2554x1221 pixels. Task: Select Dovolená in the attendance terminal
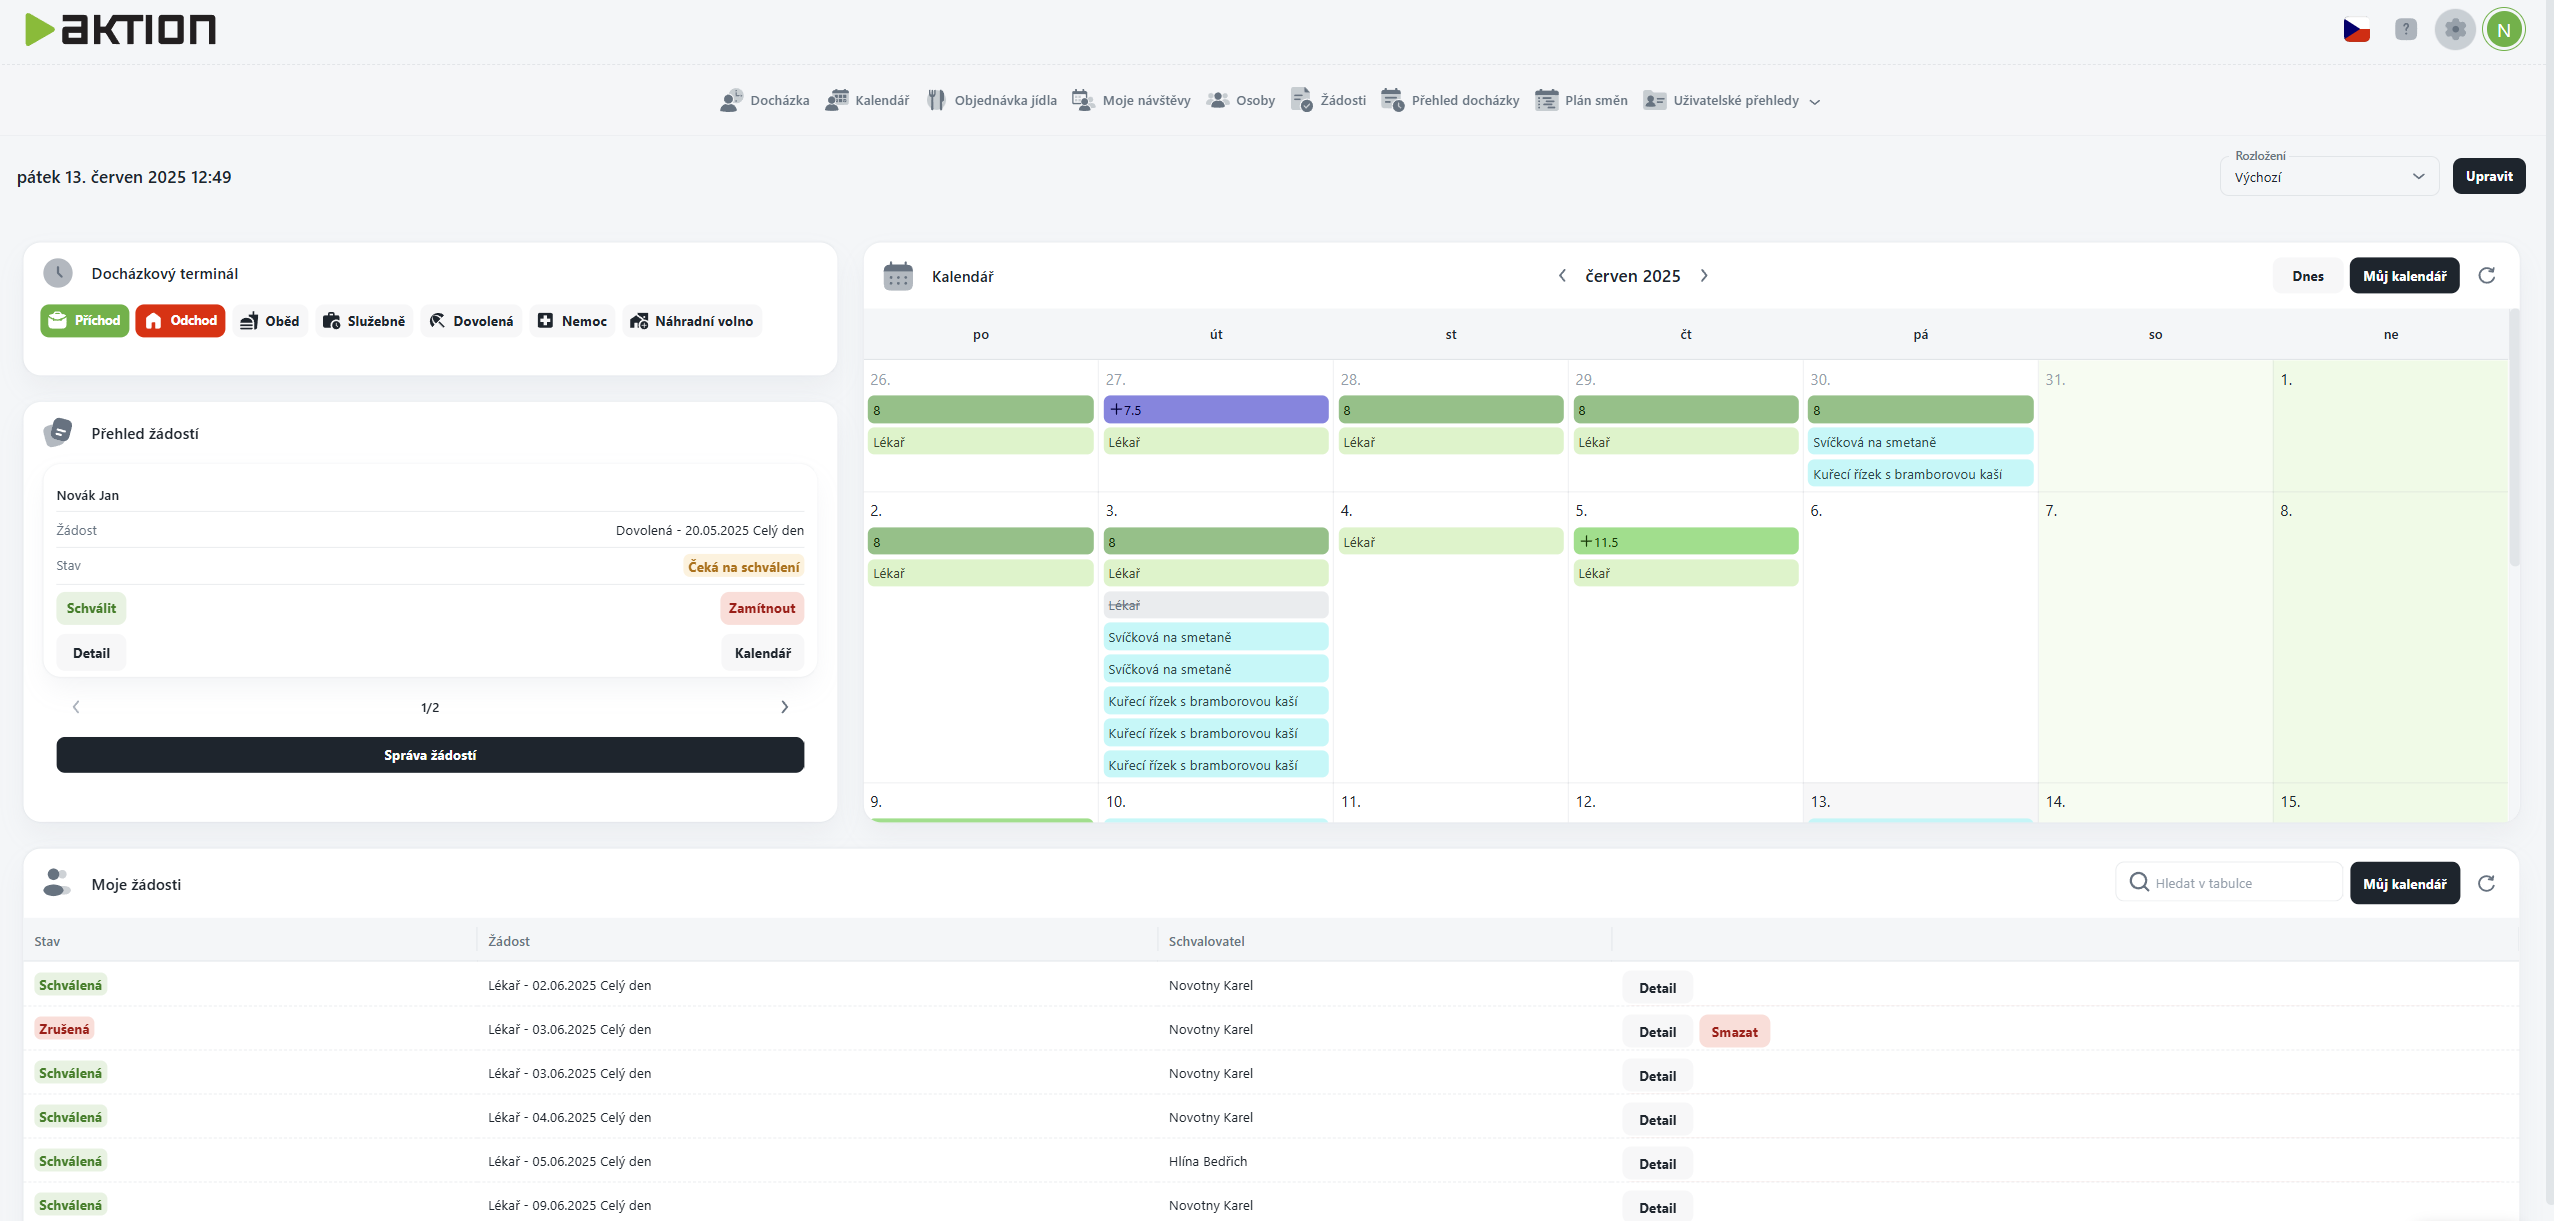(x=471, y=321)
